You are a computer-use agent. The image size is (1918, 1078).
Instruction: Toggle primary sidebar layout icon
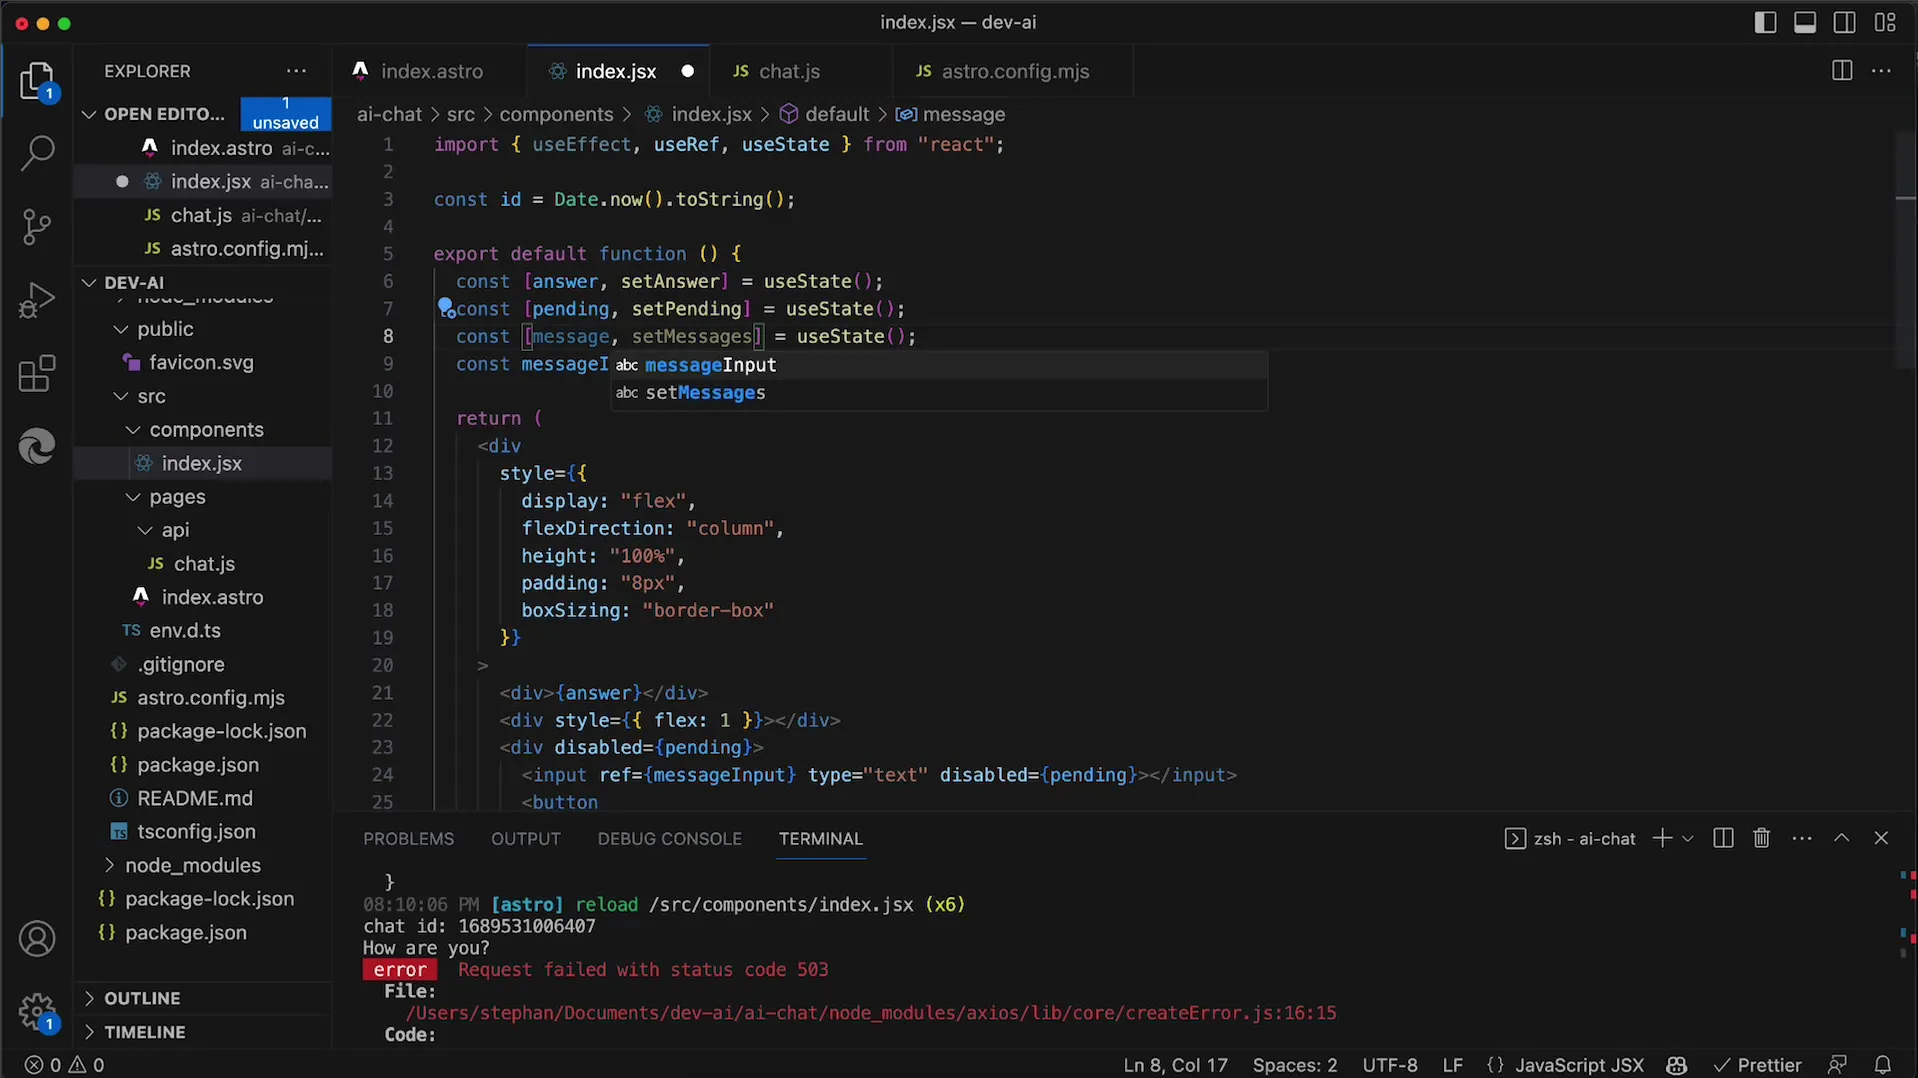[1765, 22]
